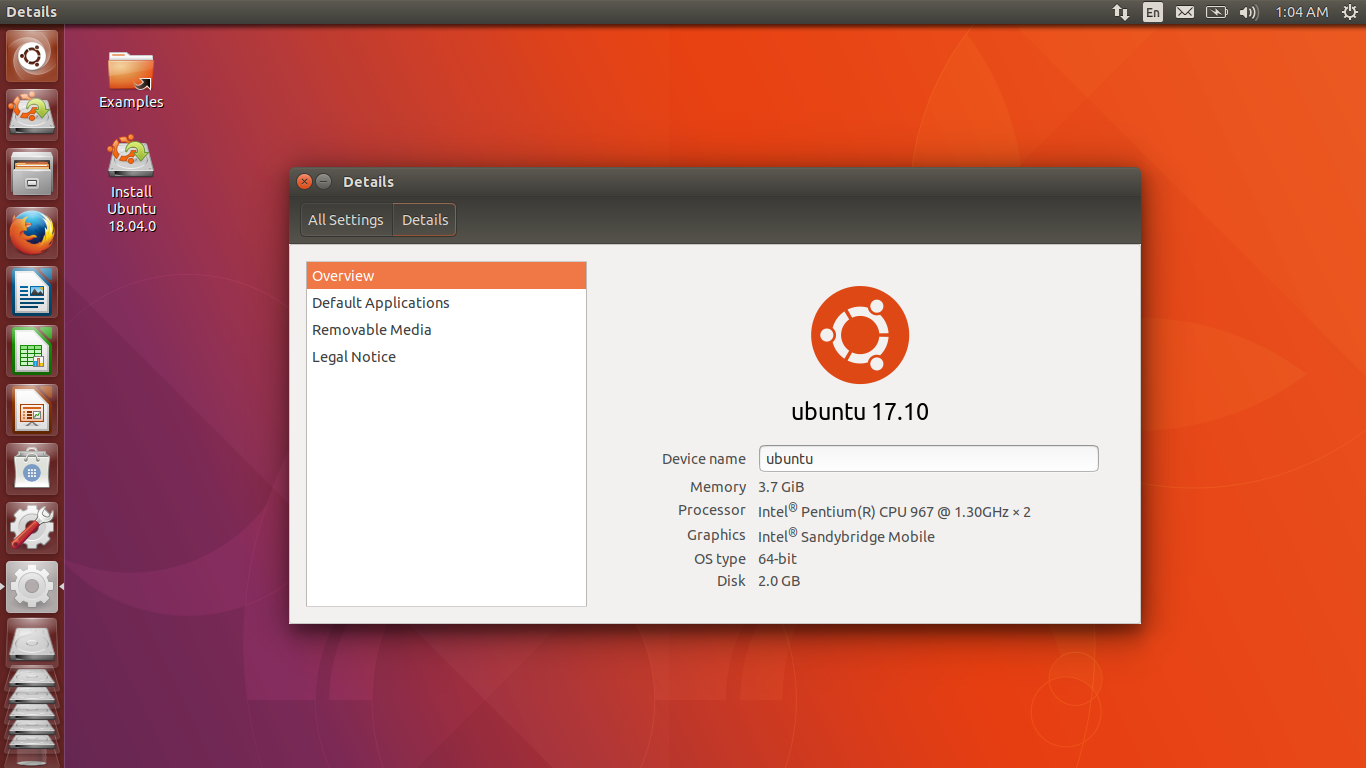1366x768 pixels.
Task: Click inside the Device name field
Action: (x=928, y=458)
